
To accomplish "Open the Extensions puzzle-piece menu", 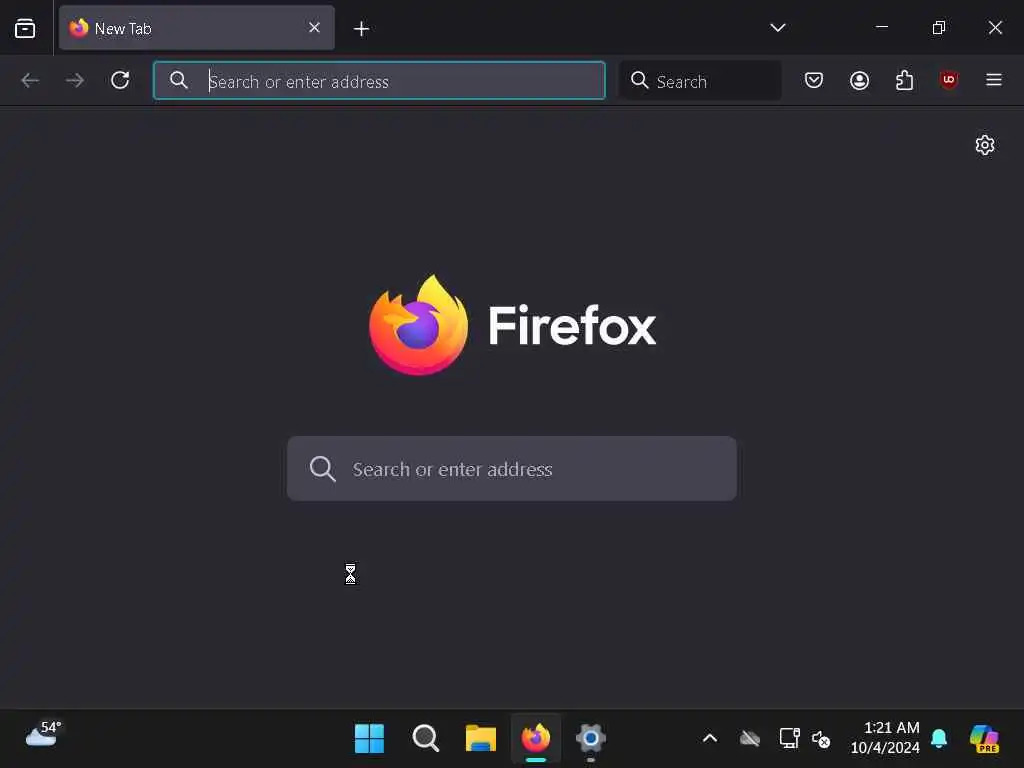I will 904,80.
